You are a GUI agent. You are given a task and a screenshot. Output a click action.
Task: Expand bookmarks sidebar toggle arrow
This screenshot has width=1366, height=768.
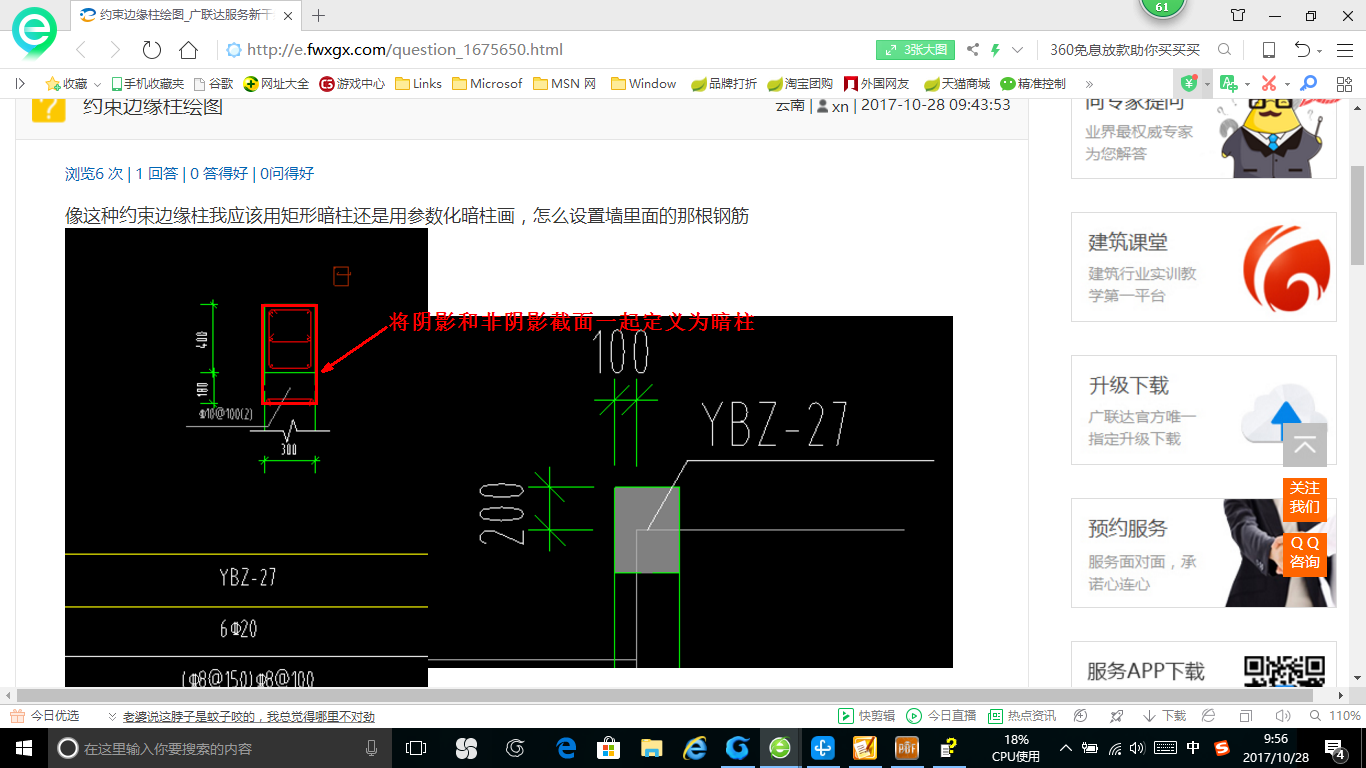pyautogui.click(x=20, y=84)
